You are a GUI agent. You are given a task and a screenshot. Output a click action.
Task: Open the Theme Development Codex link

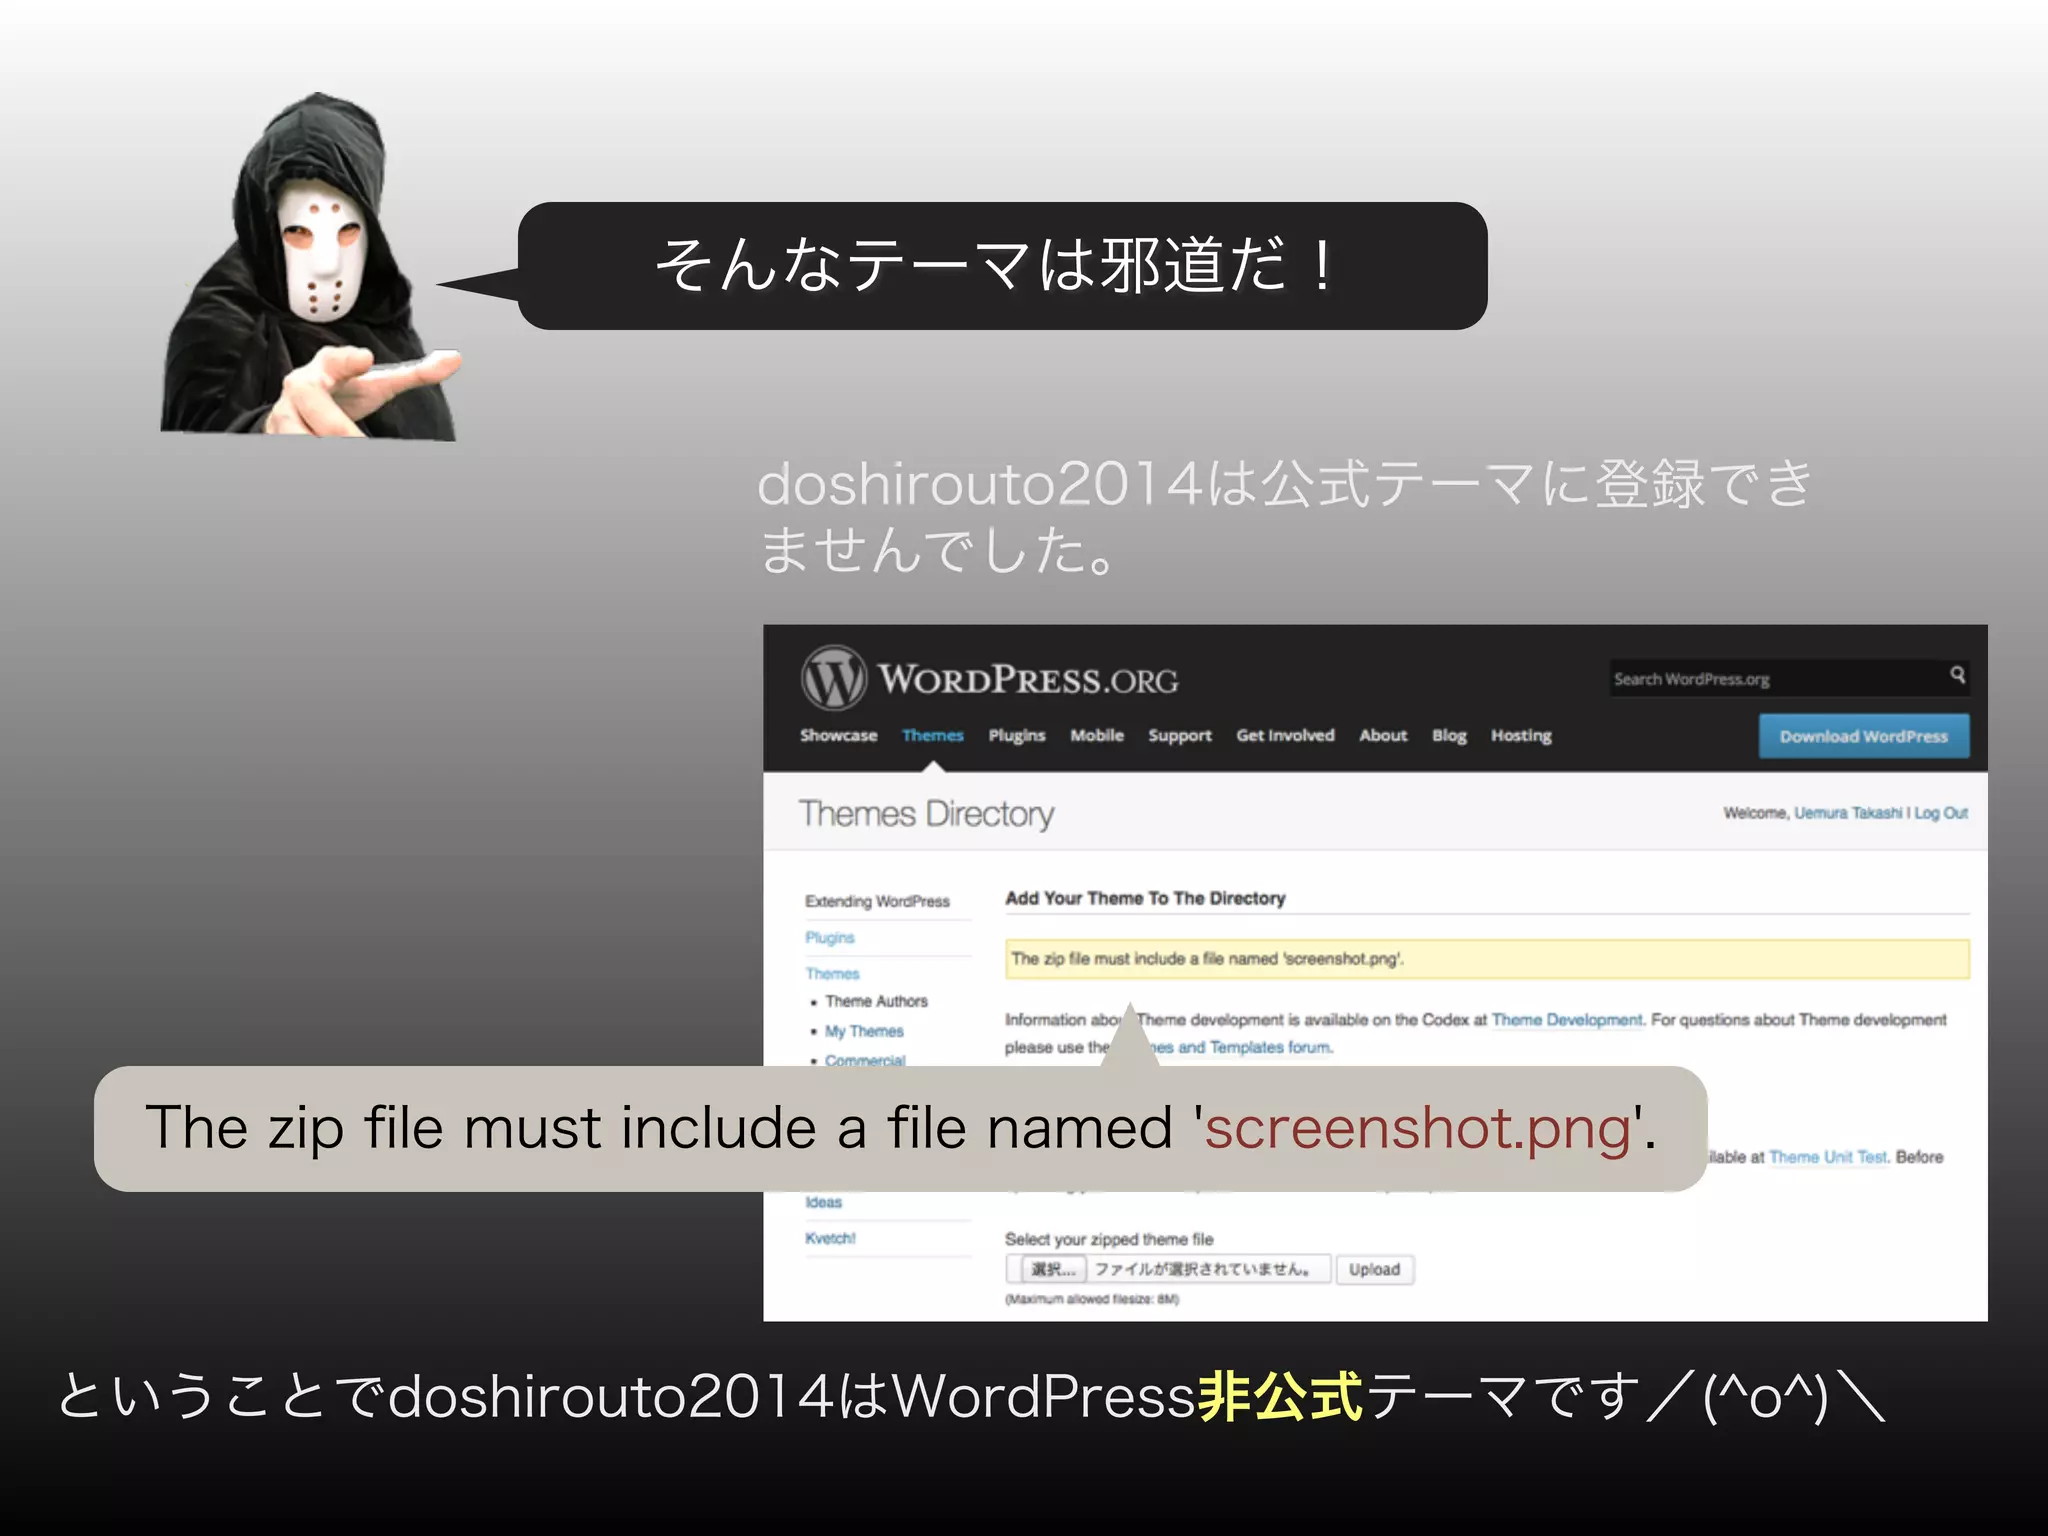point(1566,1020)
